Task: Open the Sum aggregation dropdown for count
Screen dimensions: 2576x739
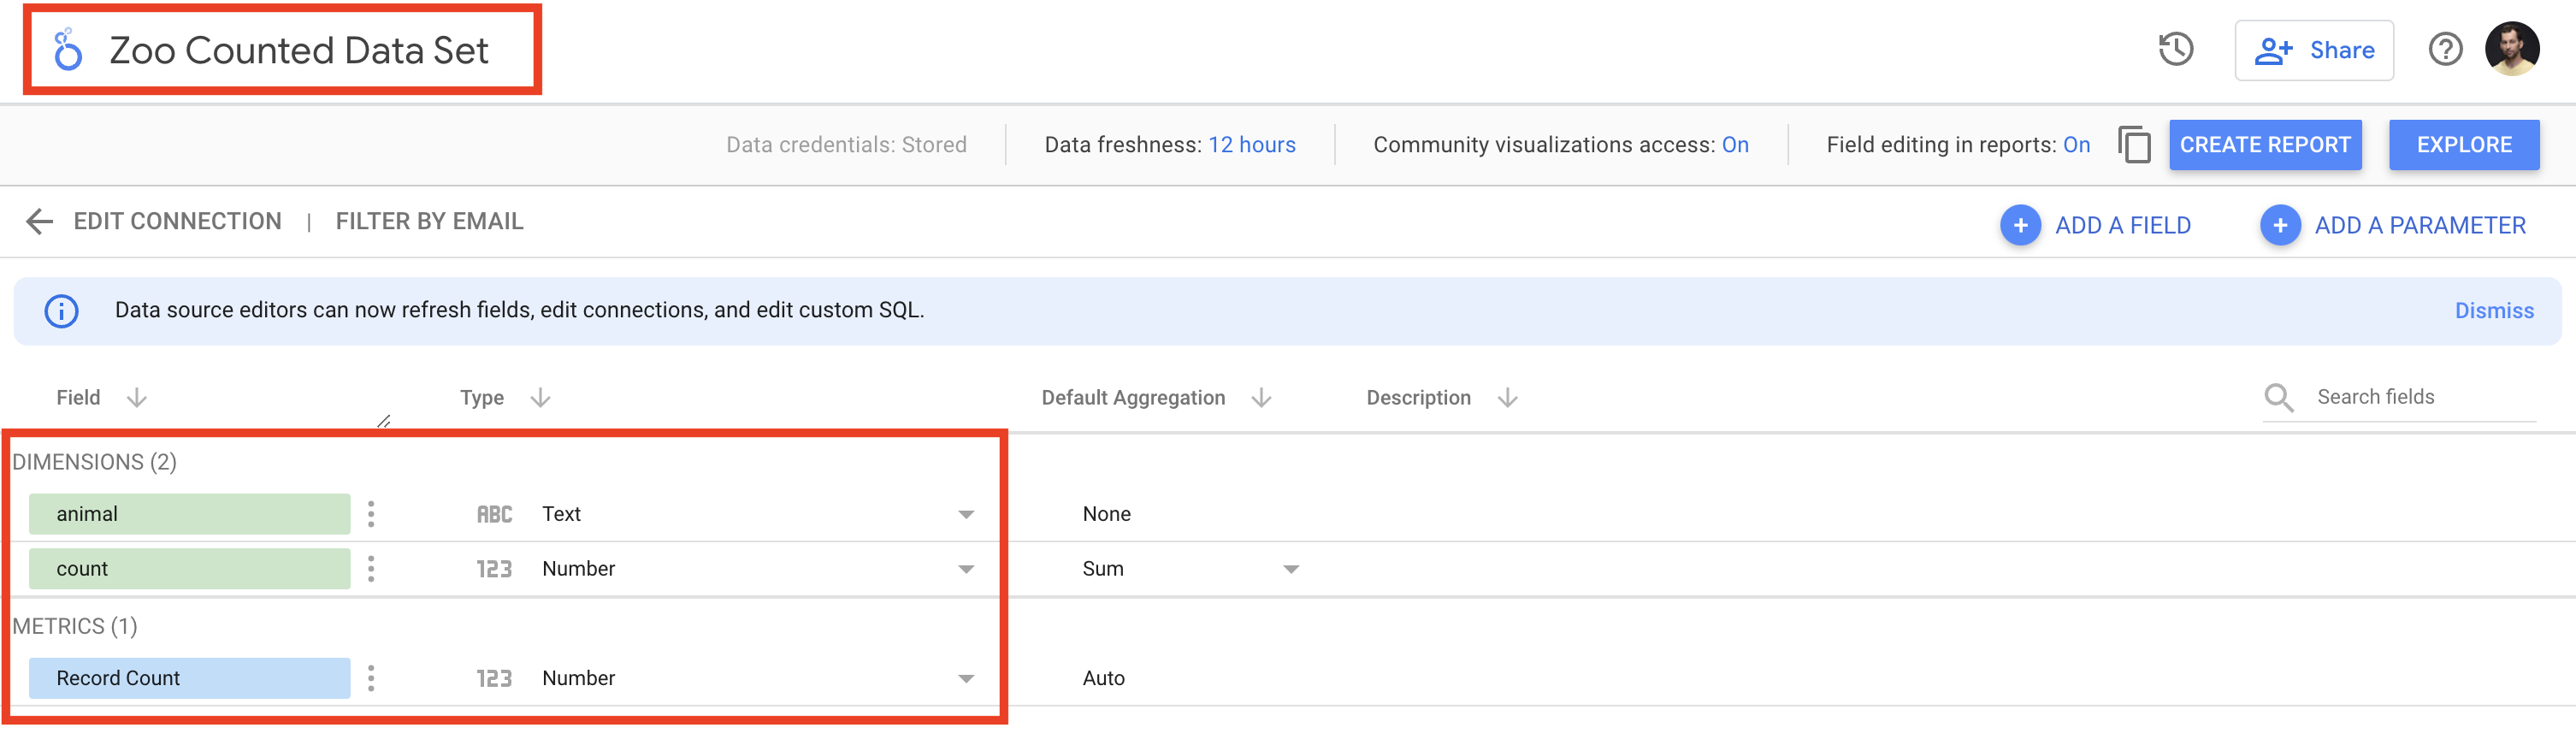Action: (1290, 569)
